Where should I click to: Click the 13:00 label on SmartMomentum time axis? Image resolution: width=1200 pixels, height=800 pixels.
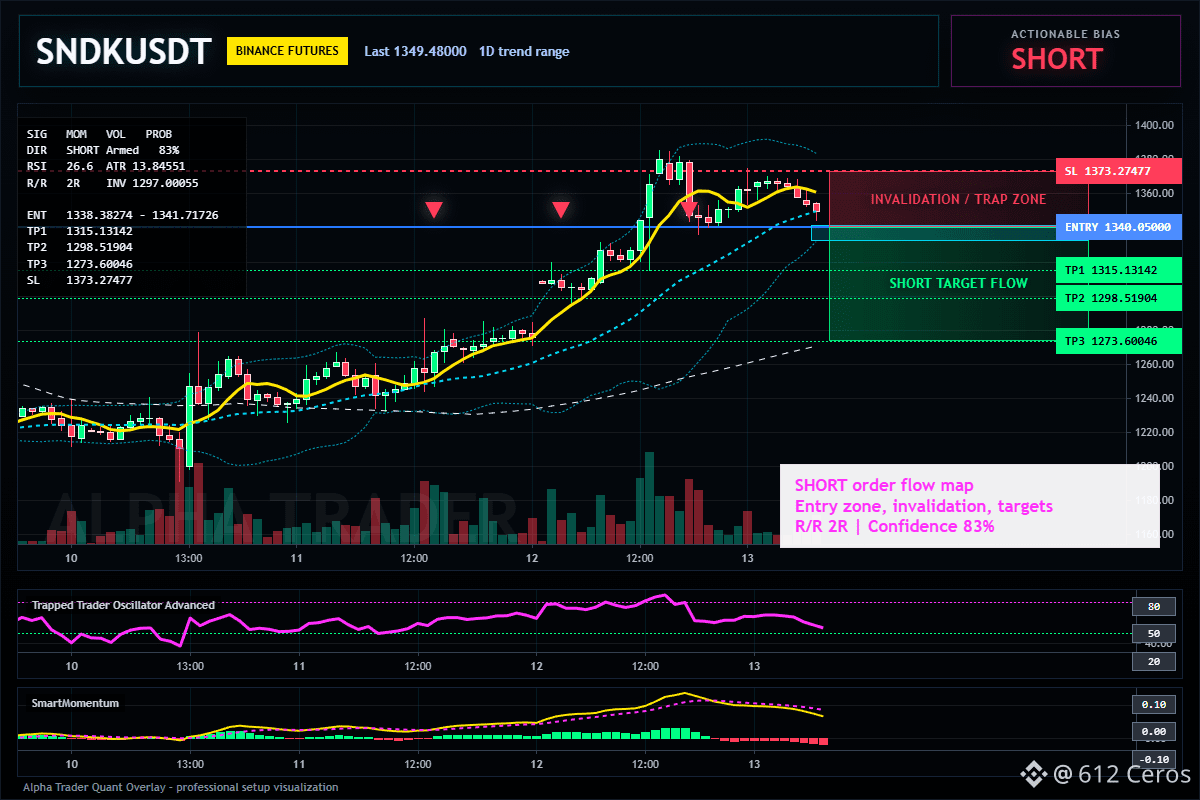(190, 763)
